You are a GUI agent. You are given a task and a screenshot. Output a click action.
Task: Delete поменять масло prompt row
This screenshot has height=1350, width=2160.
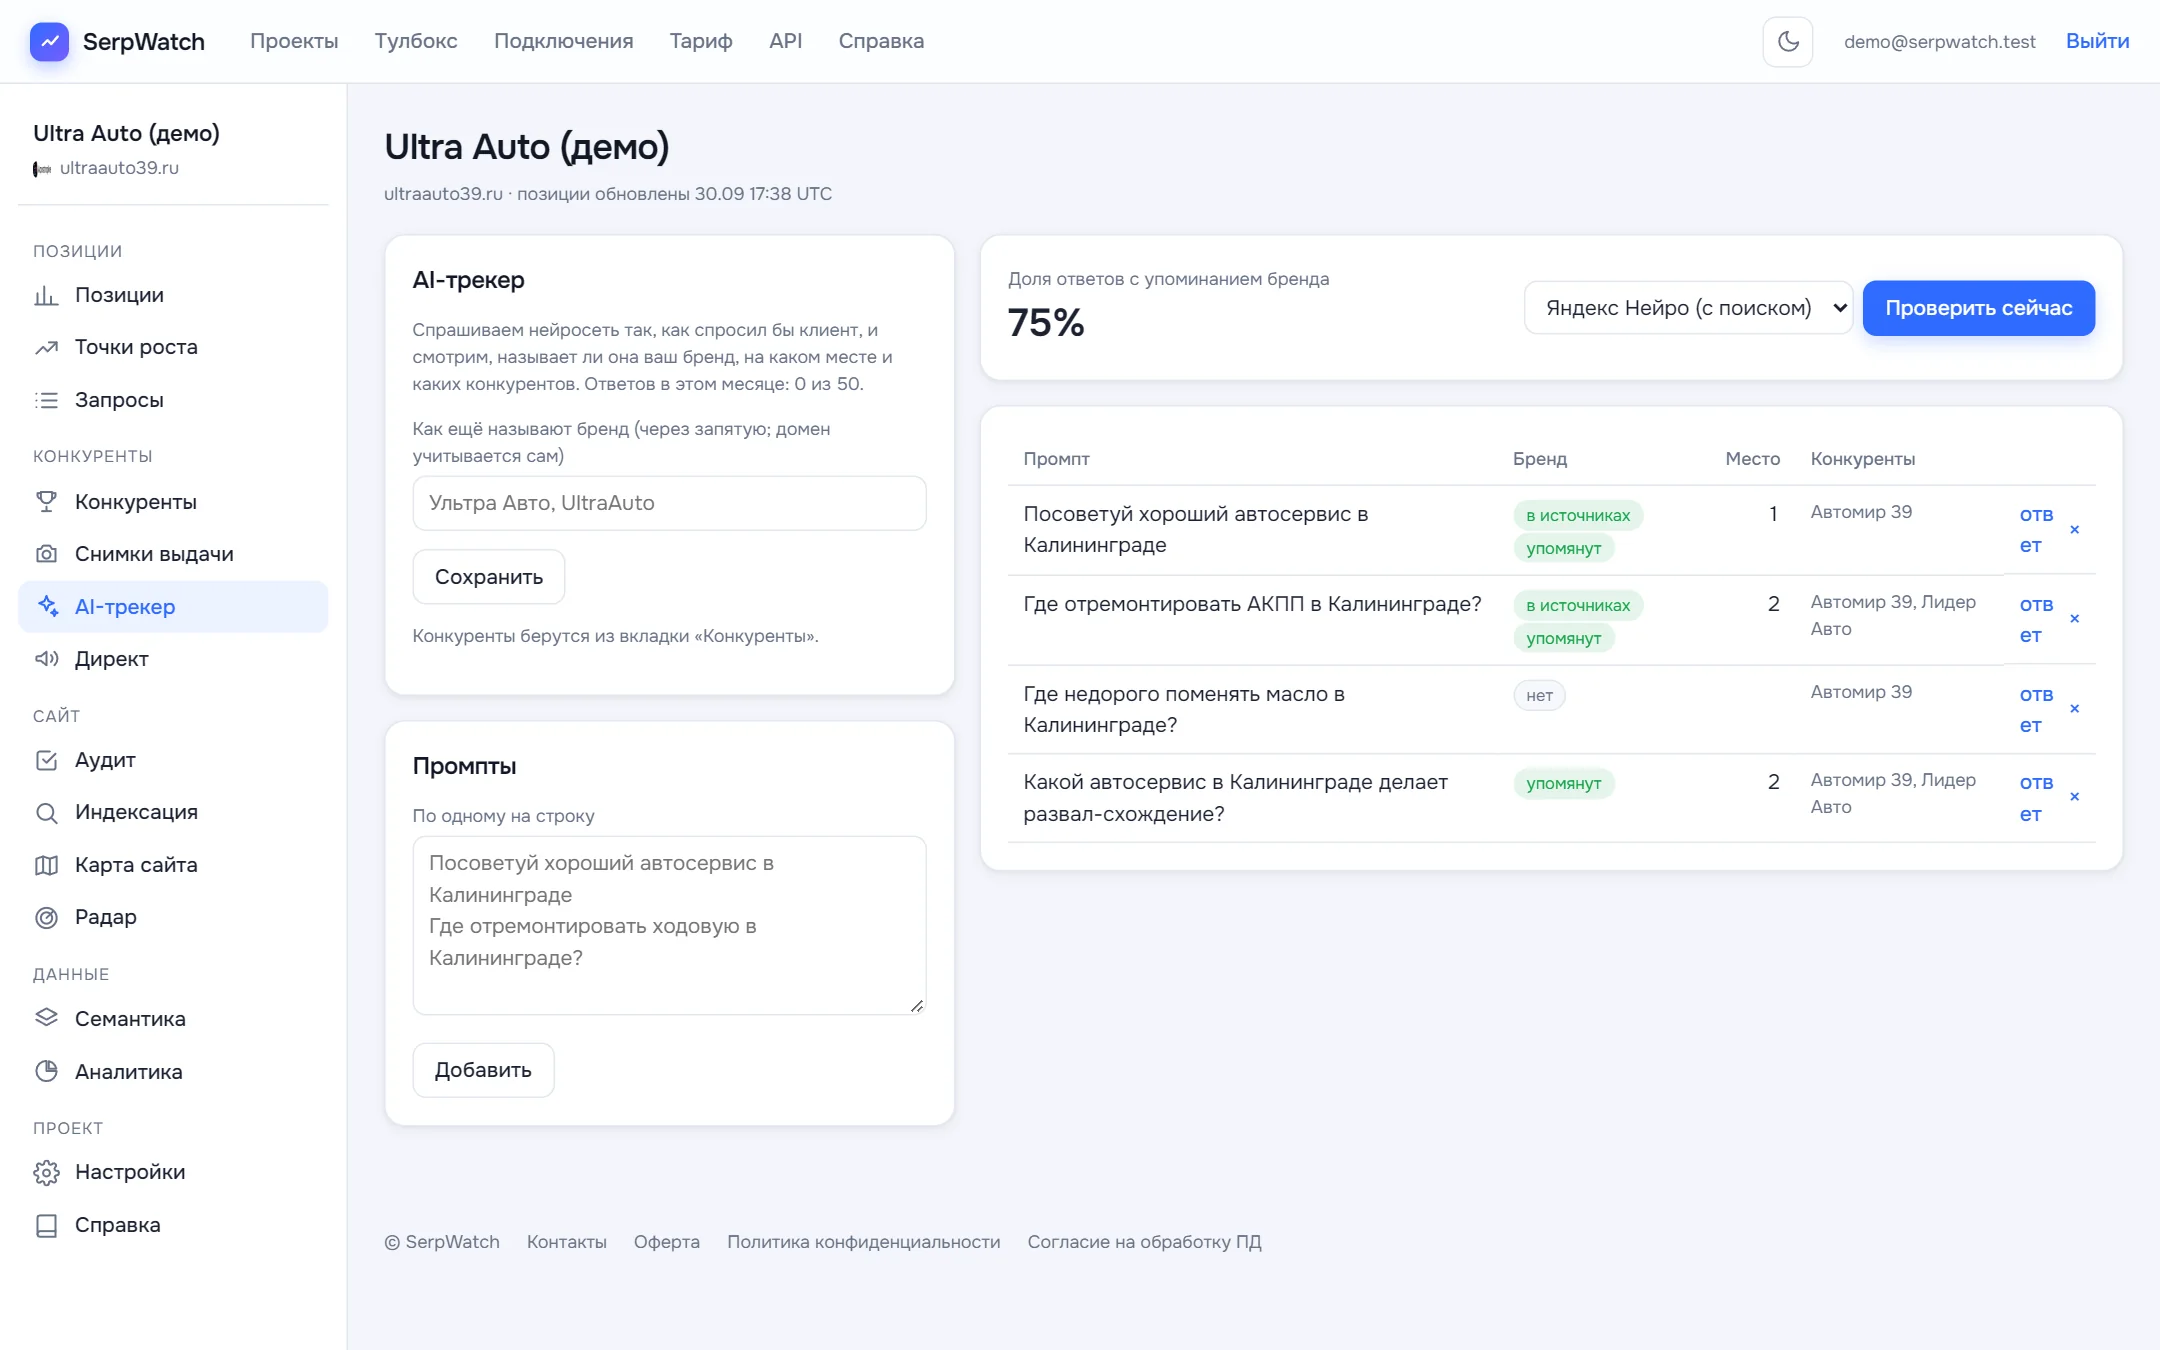(x=2075, y=709)
